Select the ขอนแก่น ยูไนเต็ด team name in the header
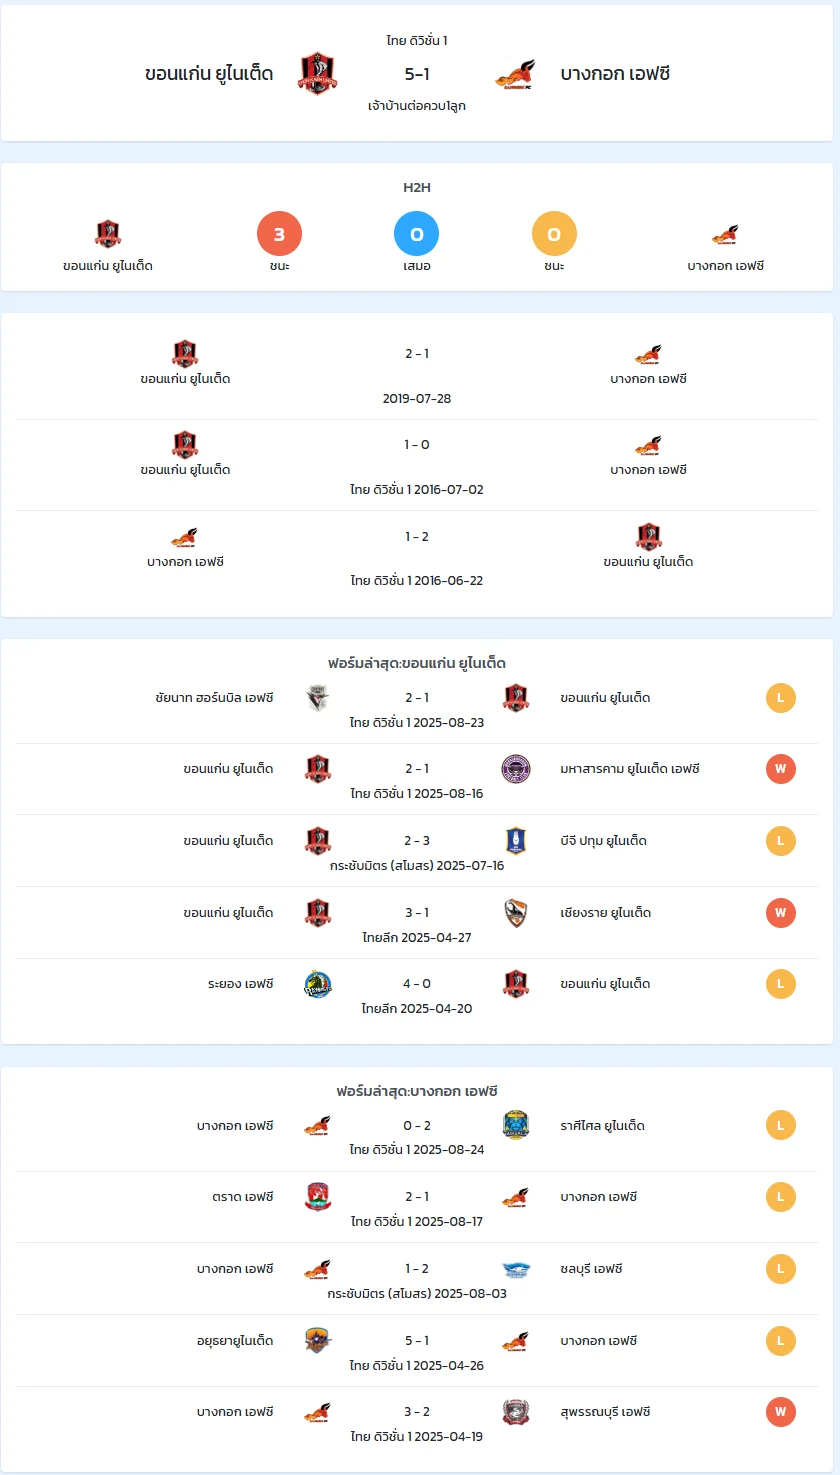 click(209, 73)
